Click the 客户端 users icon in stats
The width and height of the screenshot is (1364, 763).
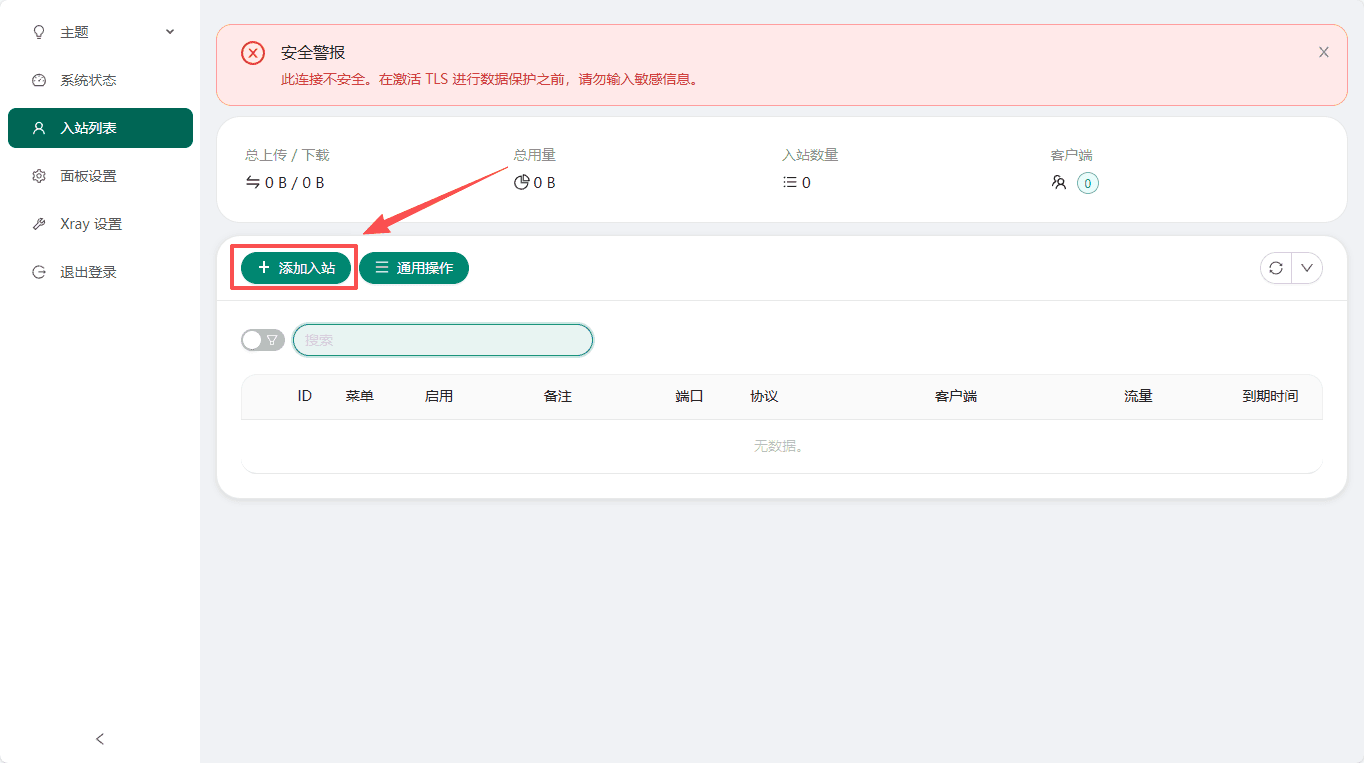tap(1059, 183)
